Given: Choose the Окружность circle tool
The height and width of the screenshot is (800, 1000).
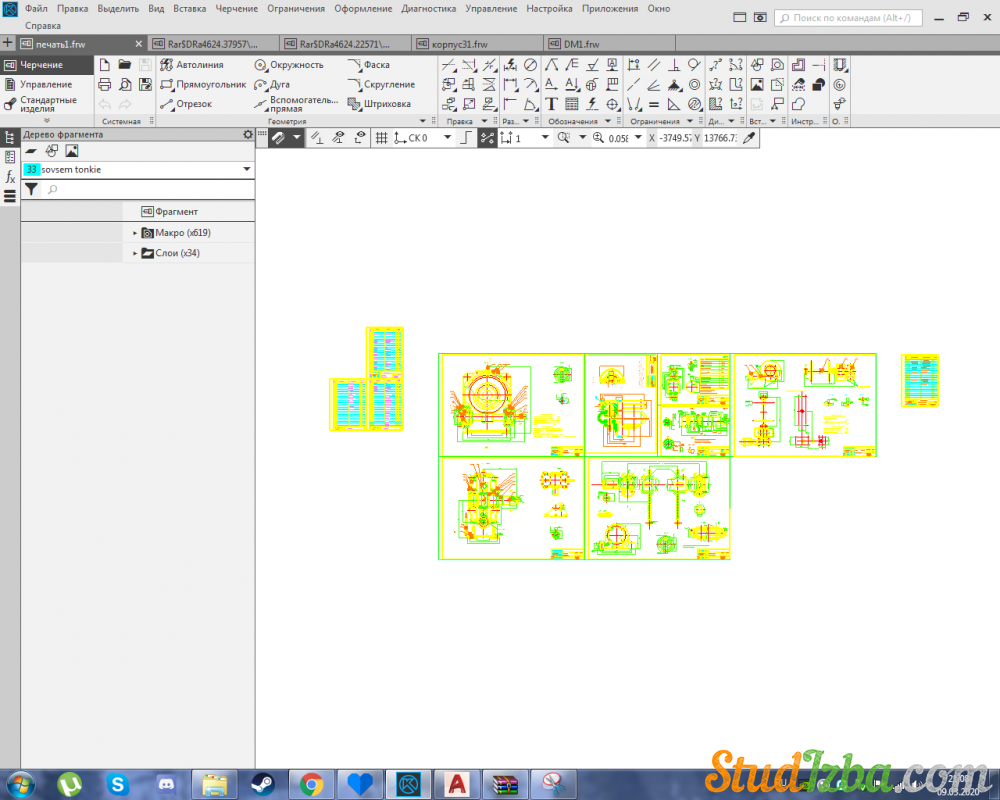Looking at the screenshot, I should 289,65.
